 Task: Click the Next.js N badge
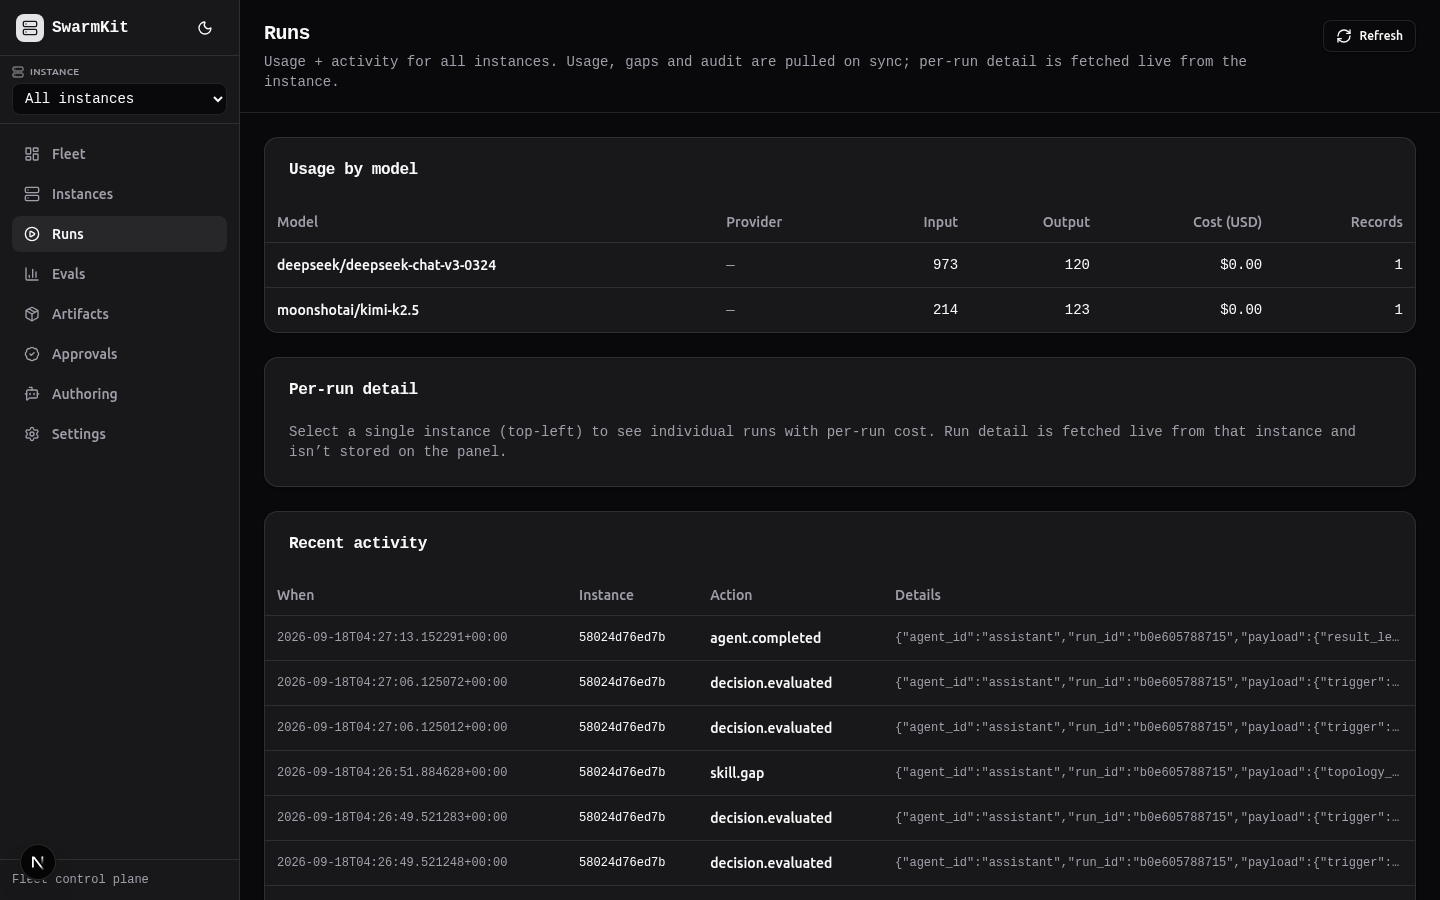coord(38,862)
